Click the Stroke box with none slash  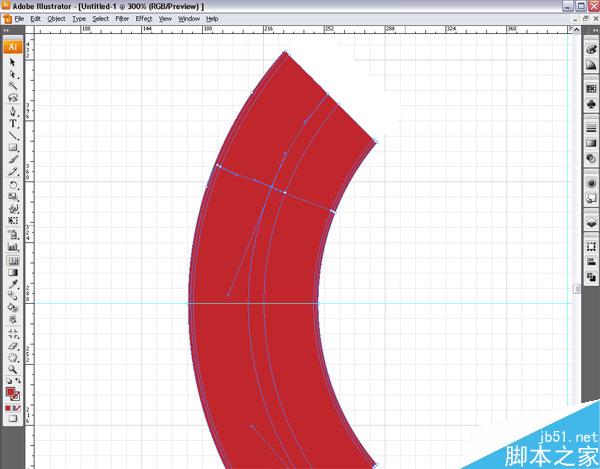pos(16,397)
